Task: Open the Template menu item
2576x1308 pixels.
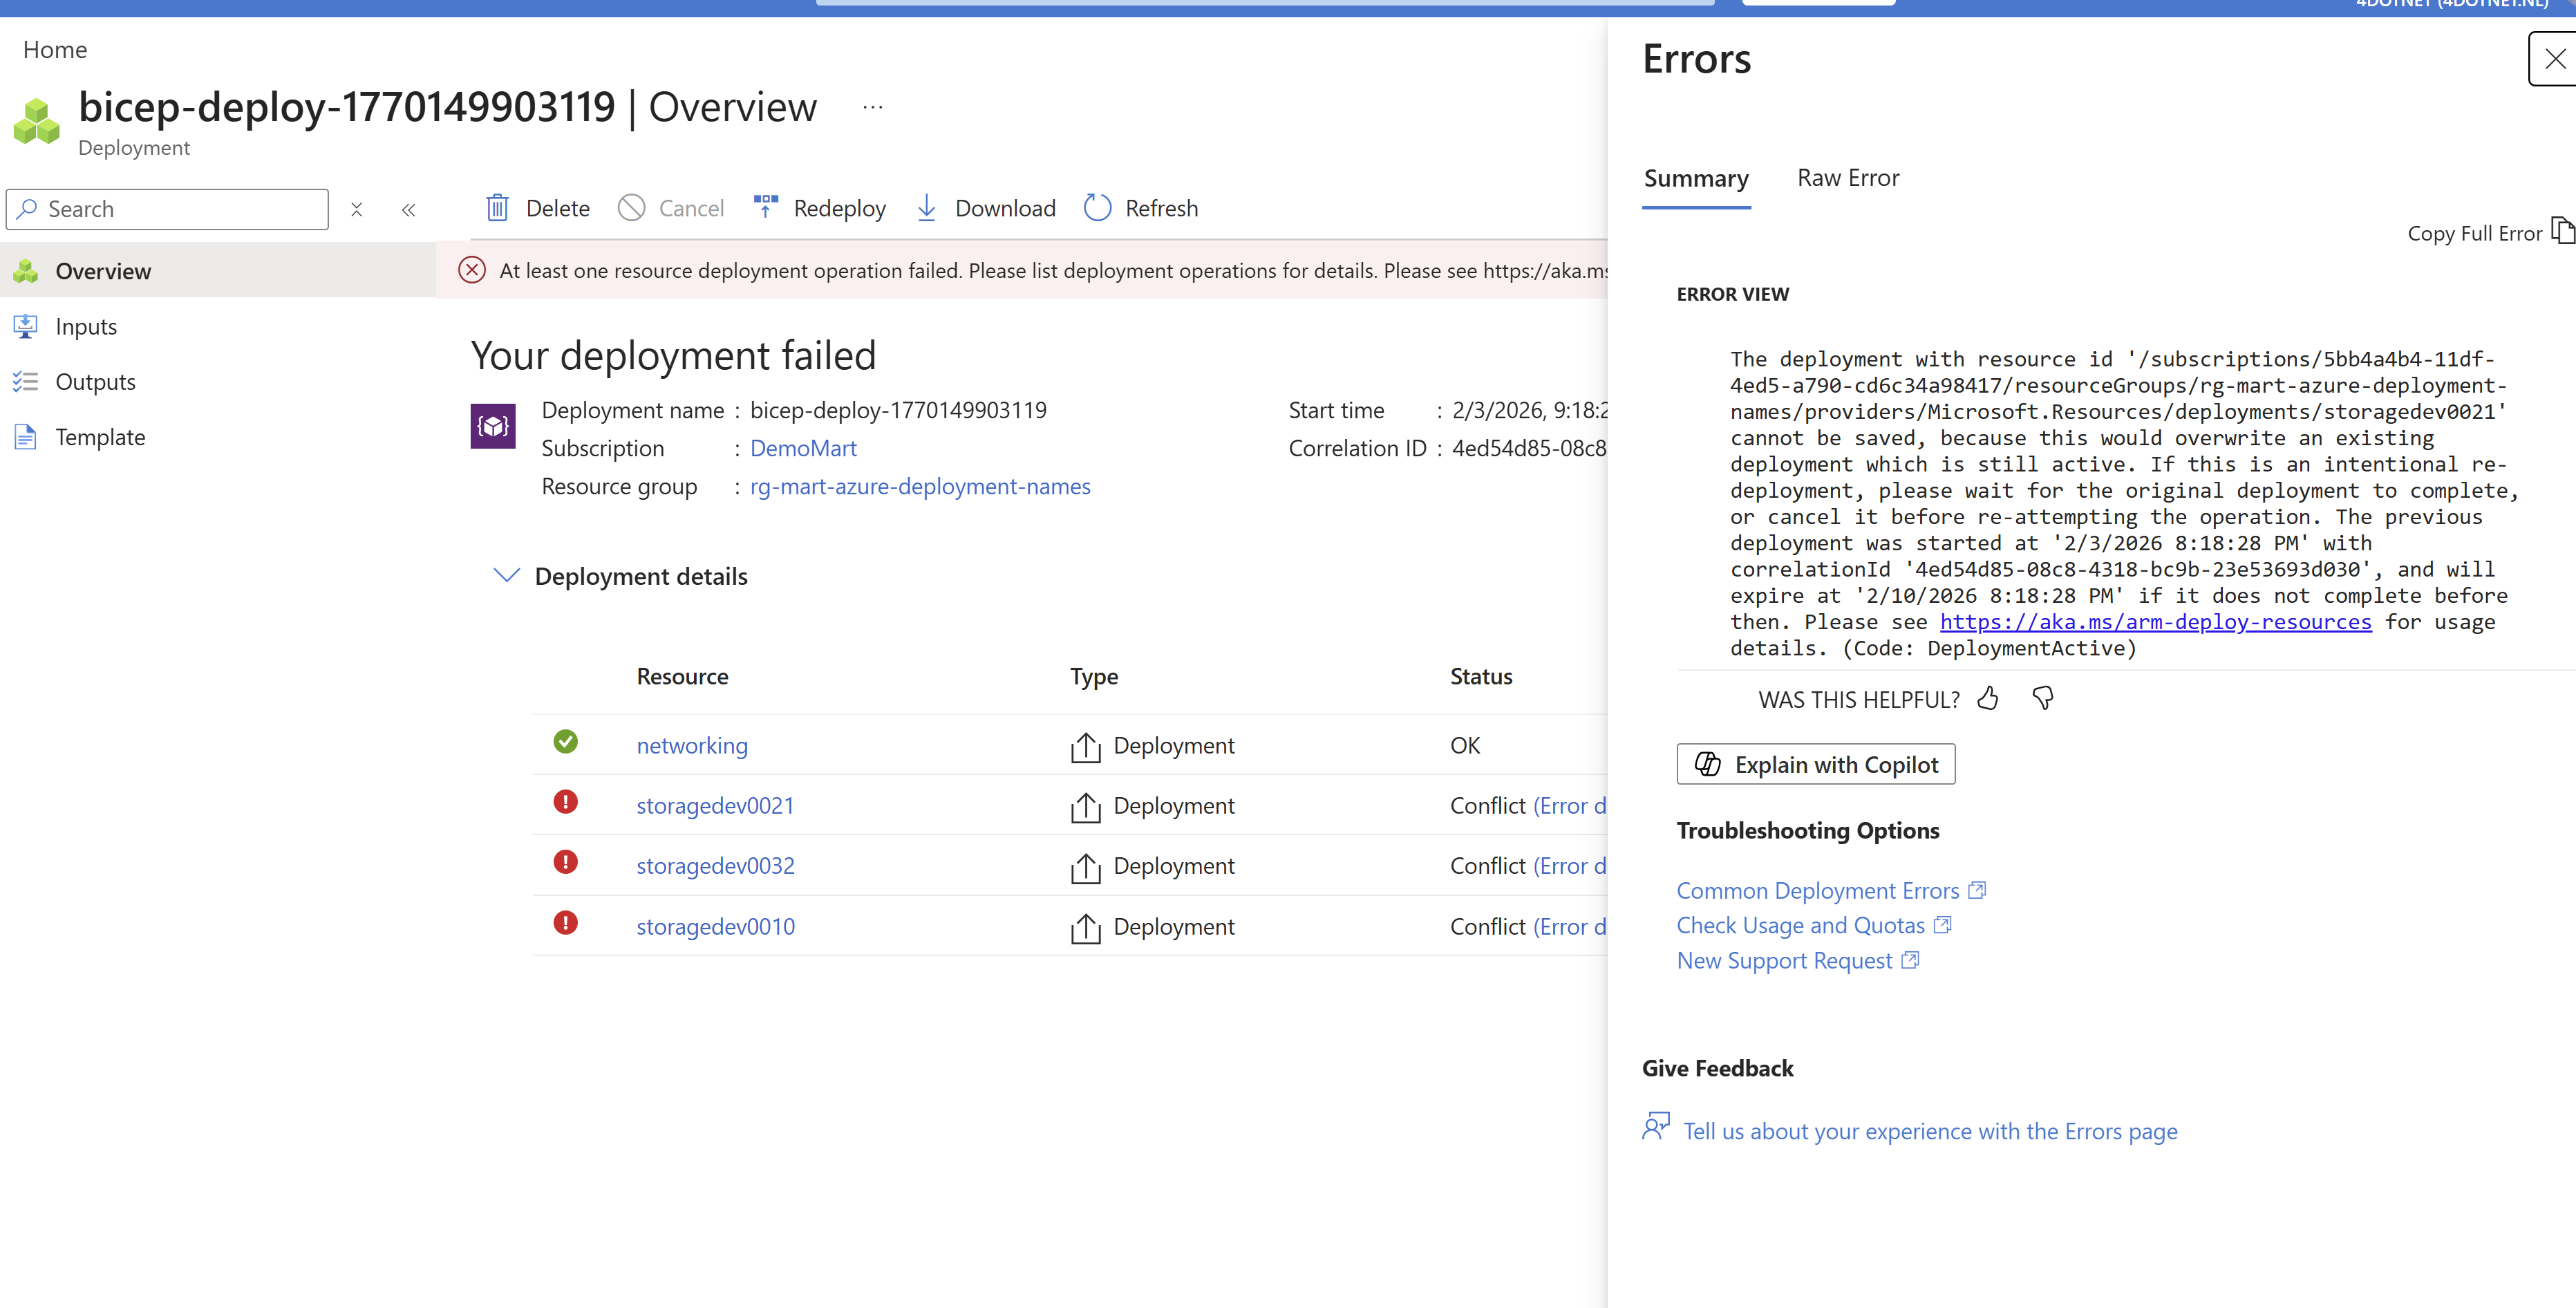Action: [x=100, y=437]
